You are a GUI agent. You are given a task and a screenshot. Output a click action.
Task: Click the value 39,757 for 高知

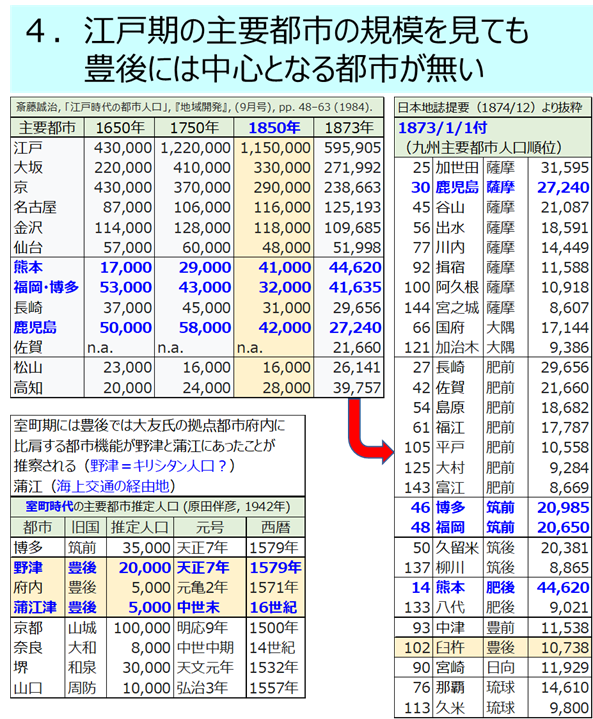[357, 388]
